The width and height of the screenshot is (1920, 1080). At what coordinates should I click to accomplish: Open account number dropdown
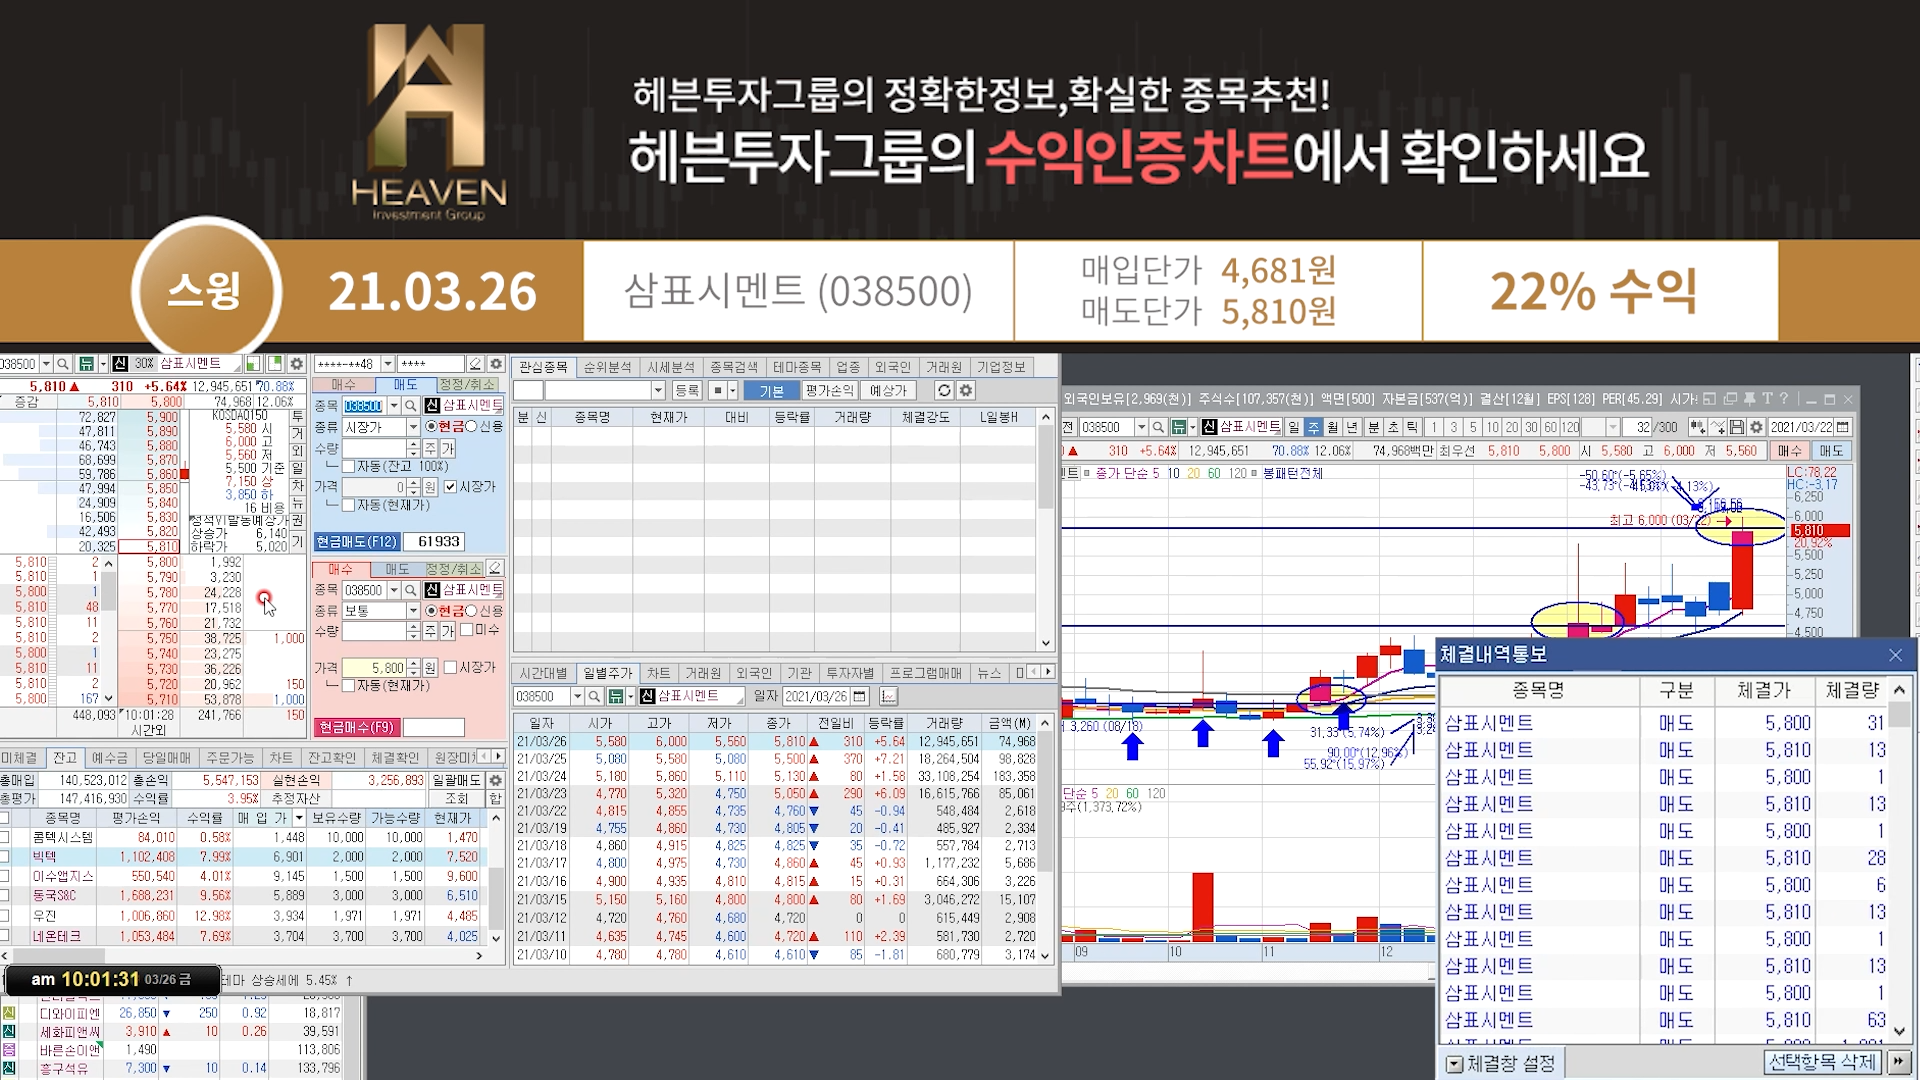pyautogui.click(x=388, y=364)
